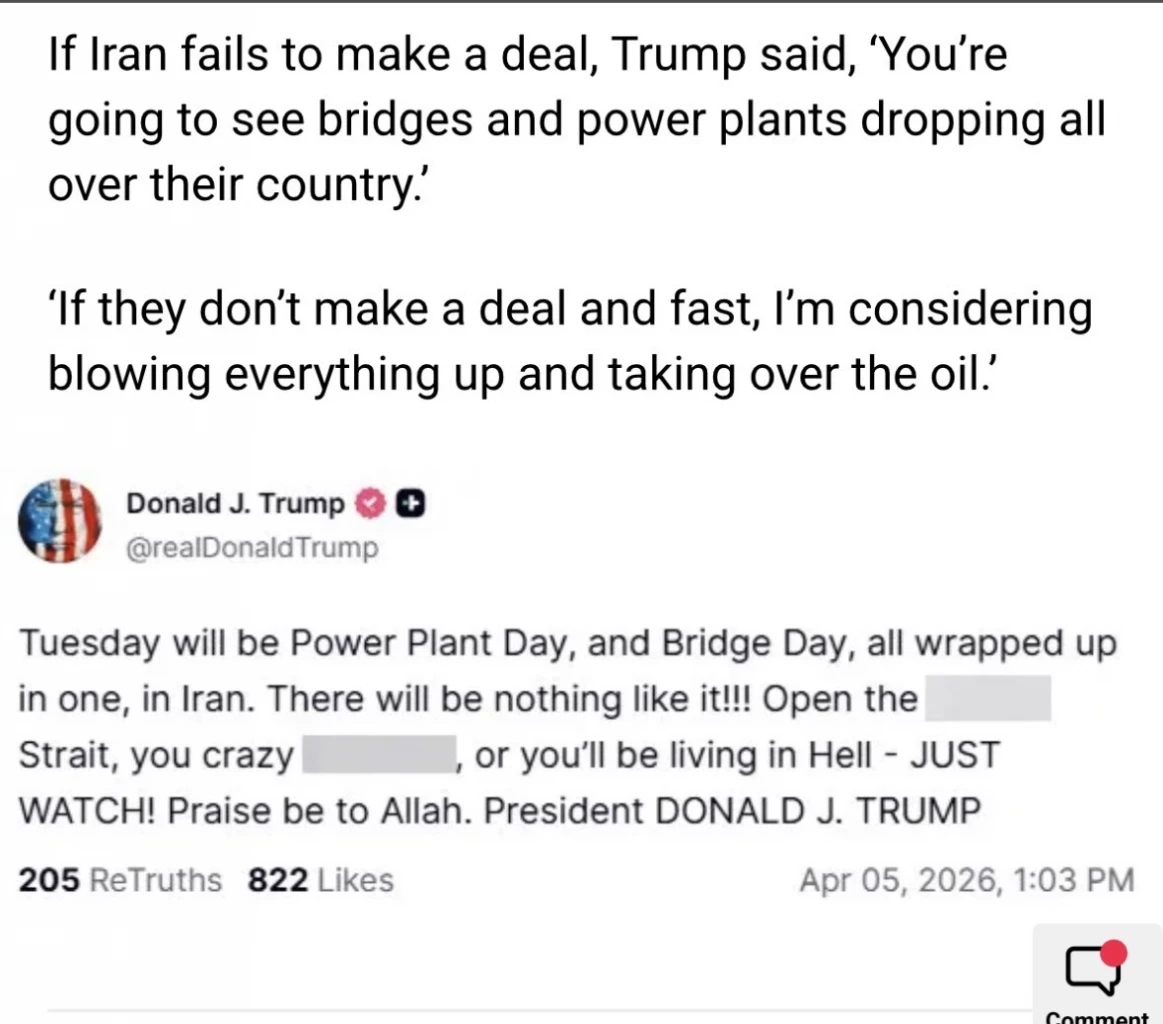1163x1024 pixels.
Task: View the 822 Likes list
Action: [x=320, y=880]
